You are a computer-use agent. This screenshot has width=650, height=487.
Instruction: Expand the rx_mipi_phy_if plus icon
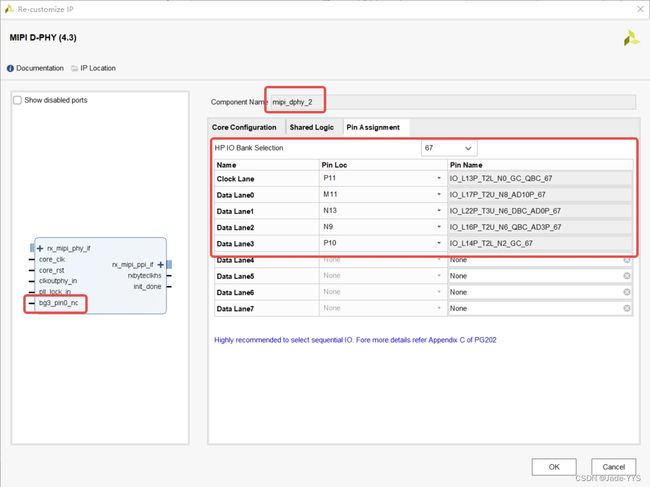tap(40, 248)
